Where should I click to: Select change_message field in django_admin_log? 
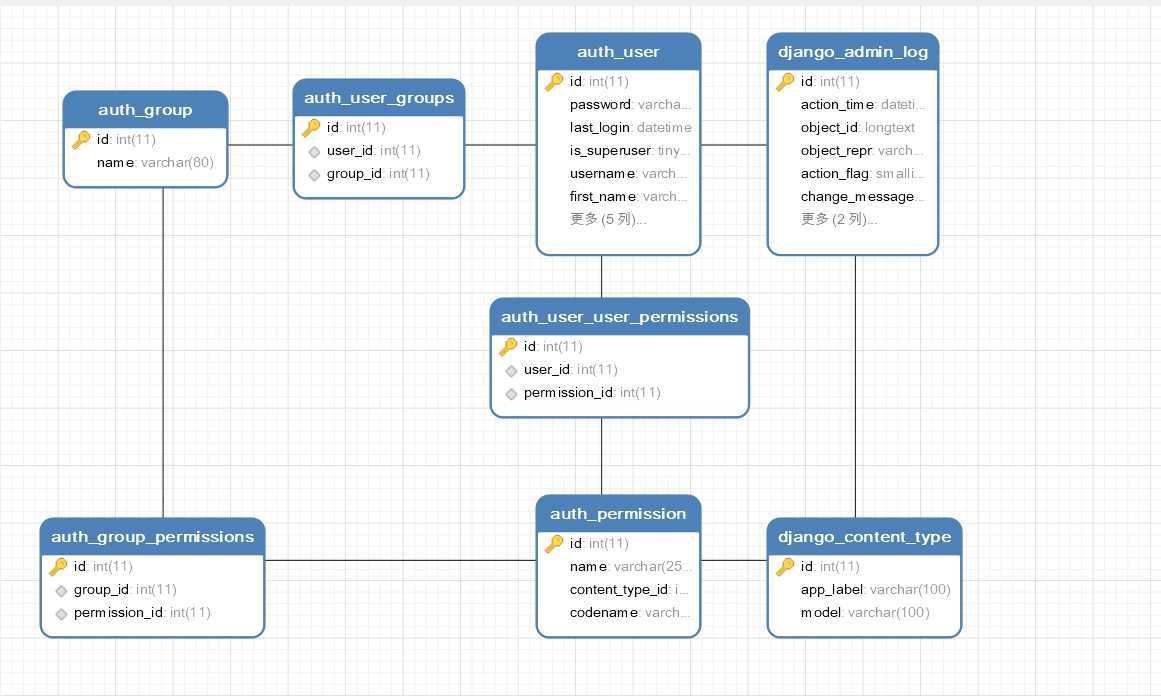point(862,196)
